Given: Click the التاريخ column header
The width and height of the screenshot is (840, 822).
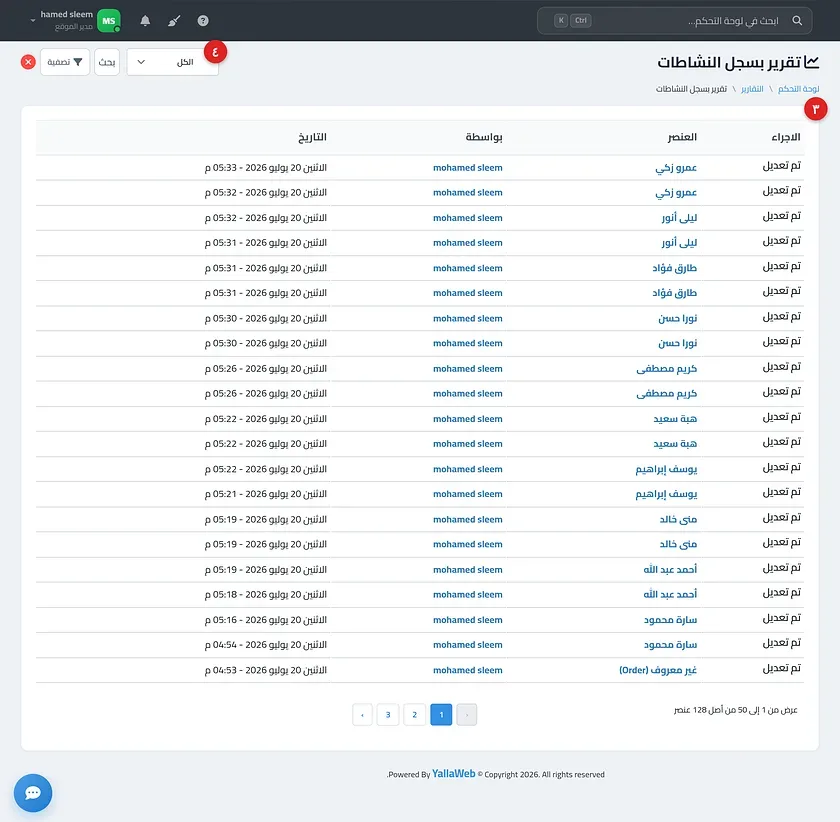Looking at the screenshot, I should coord(312,137).
